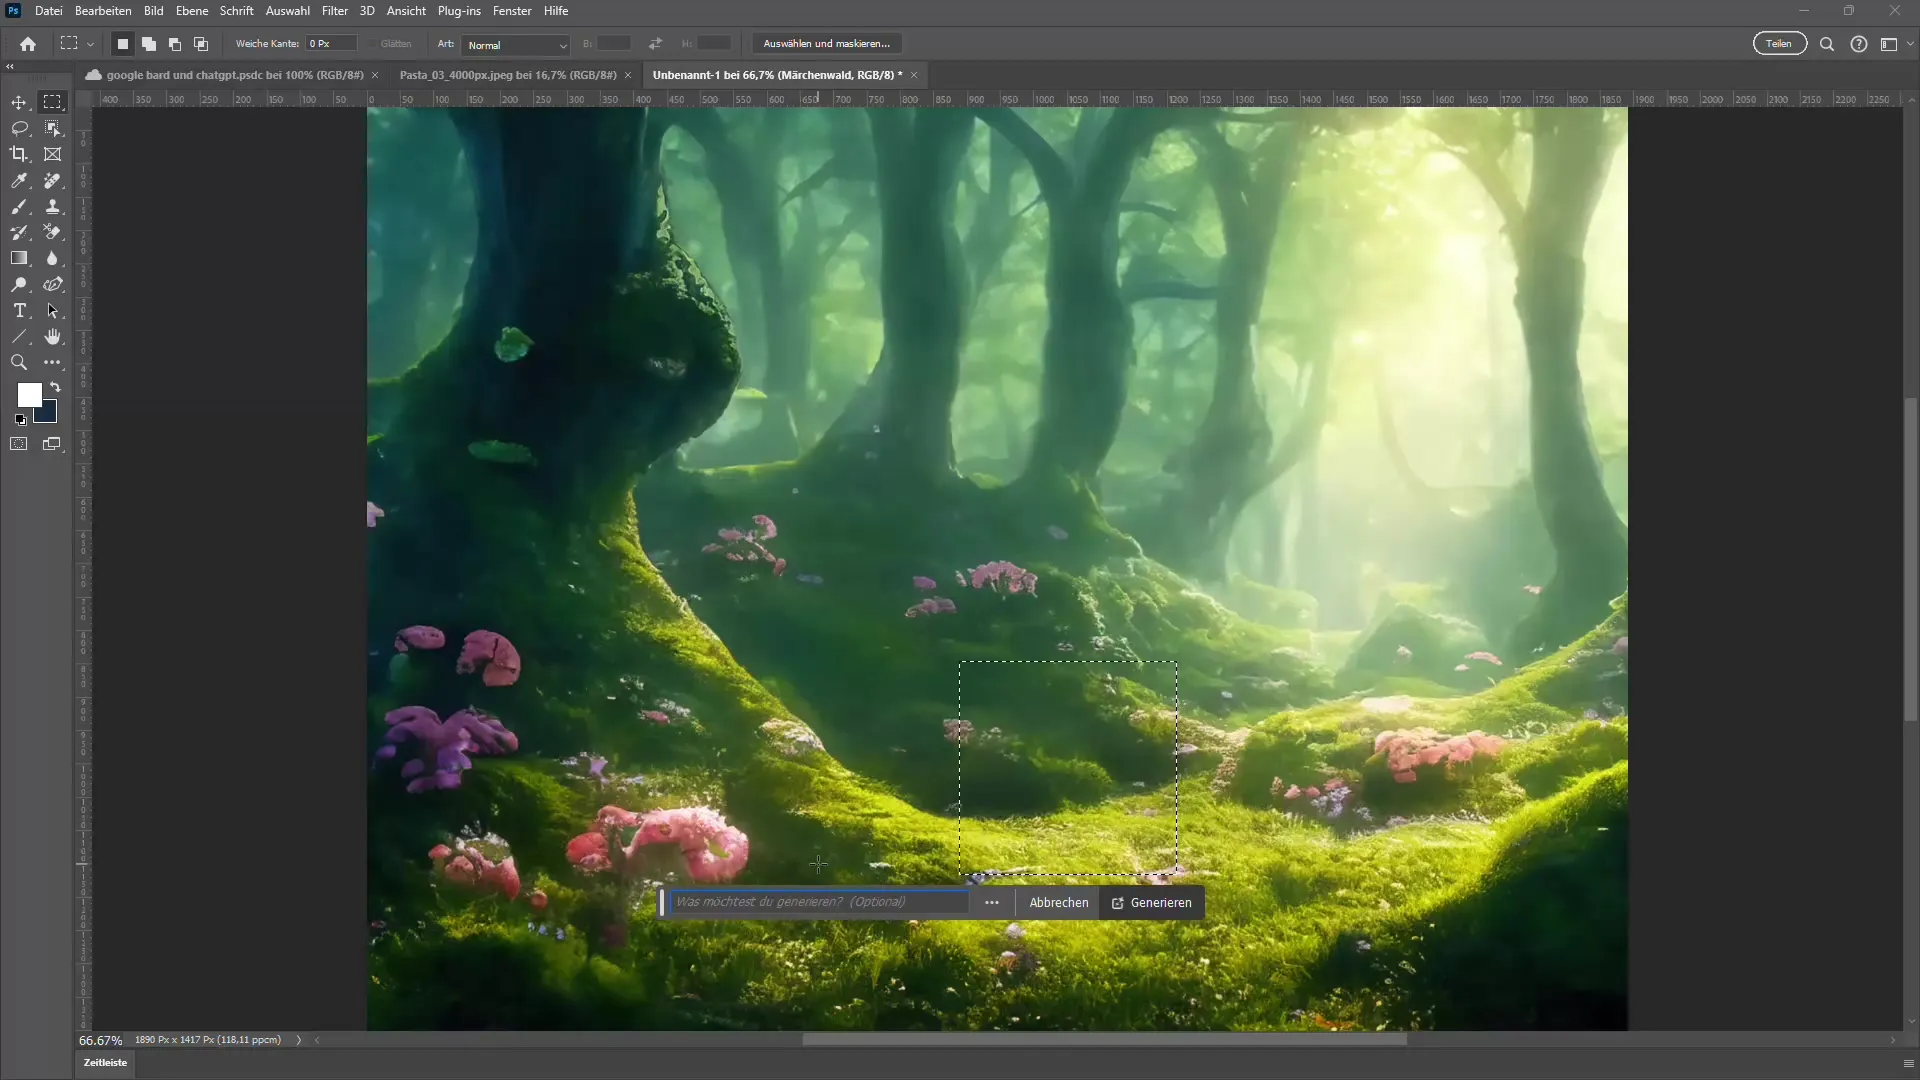1920x1080 pixels.
Task: Select the Brush tool
Action: [19, 207]
